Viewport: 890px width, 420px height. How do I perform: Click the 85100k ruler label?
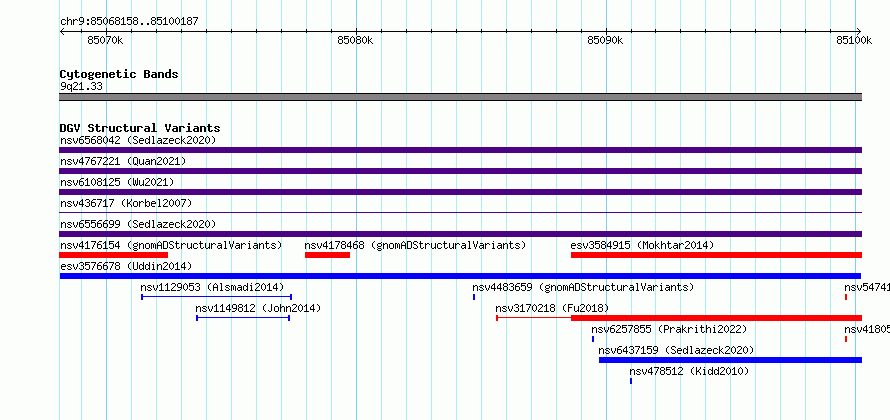tap(854, 40)
